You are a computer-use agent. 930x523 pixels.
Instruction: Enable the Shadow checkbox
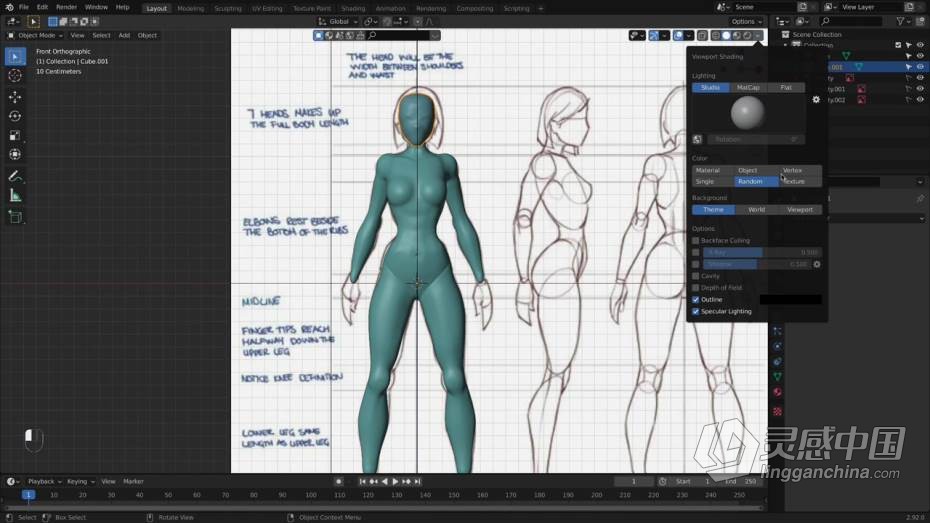(696, 264)
